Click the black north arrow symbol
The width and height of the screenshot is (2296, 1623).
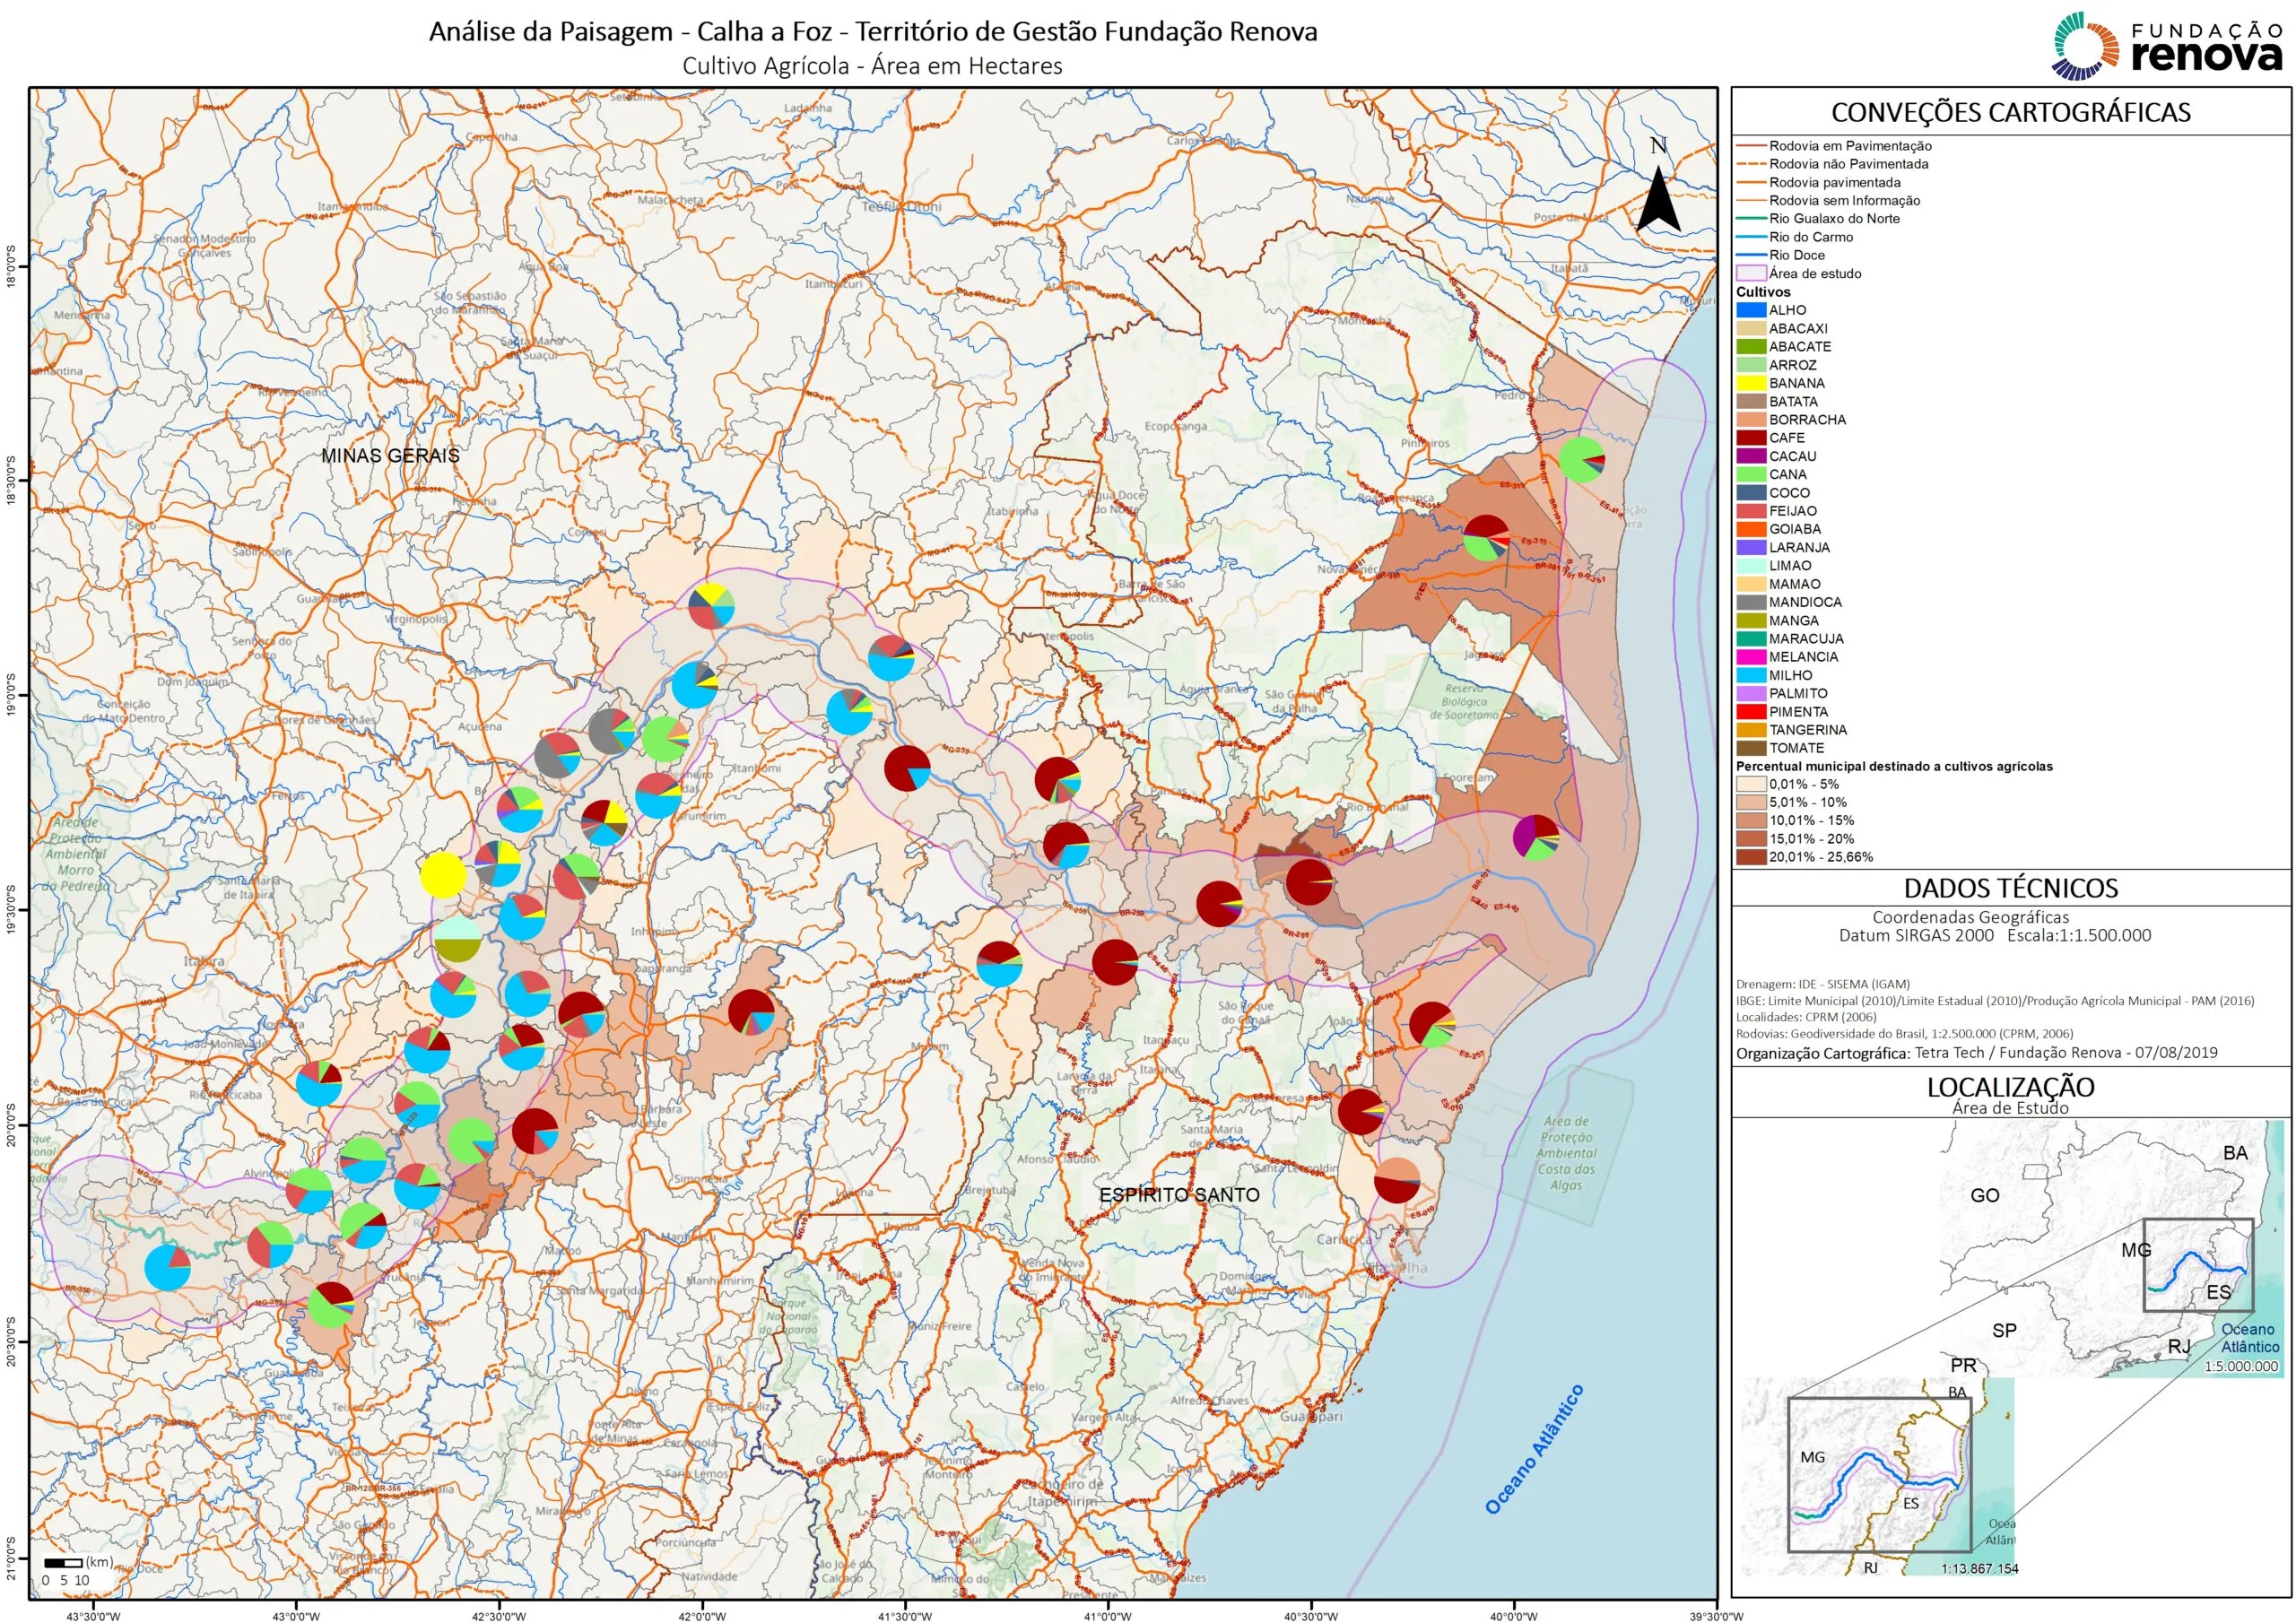1658,200
